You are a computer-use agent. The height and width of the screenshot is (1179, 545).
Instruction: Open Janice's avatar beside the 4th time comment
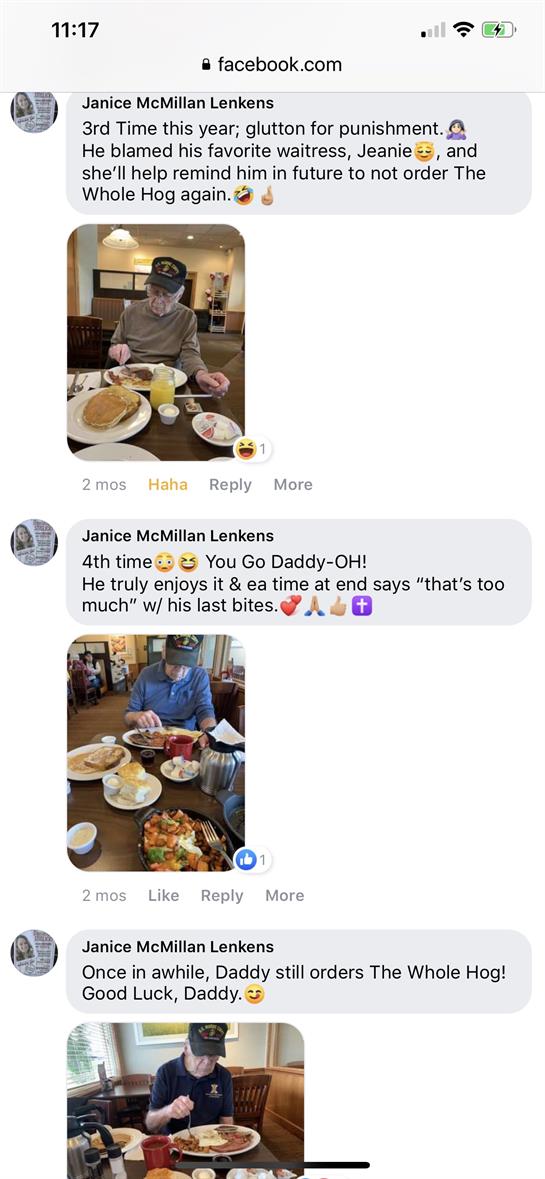tap(34, 542)
